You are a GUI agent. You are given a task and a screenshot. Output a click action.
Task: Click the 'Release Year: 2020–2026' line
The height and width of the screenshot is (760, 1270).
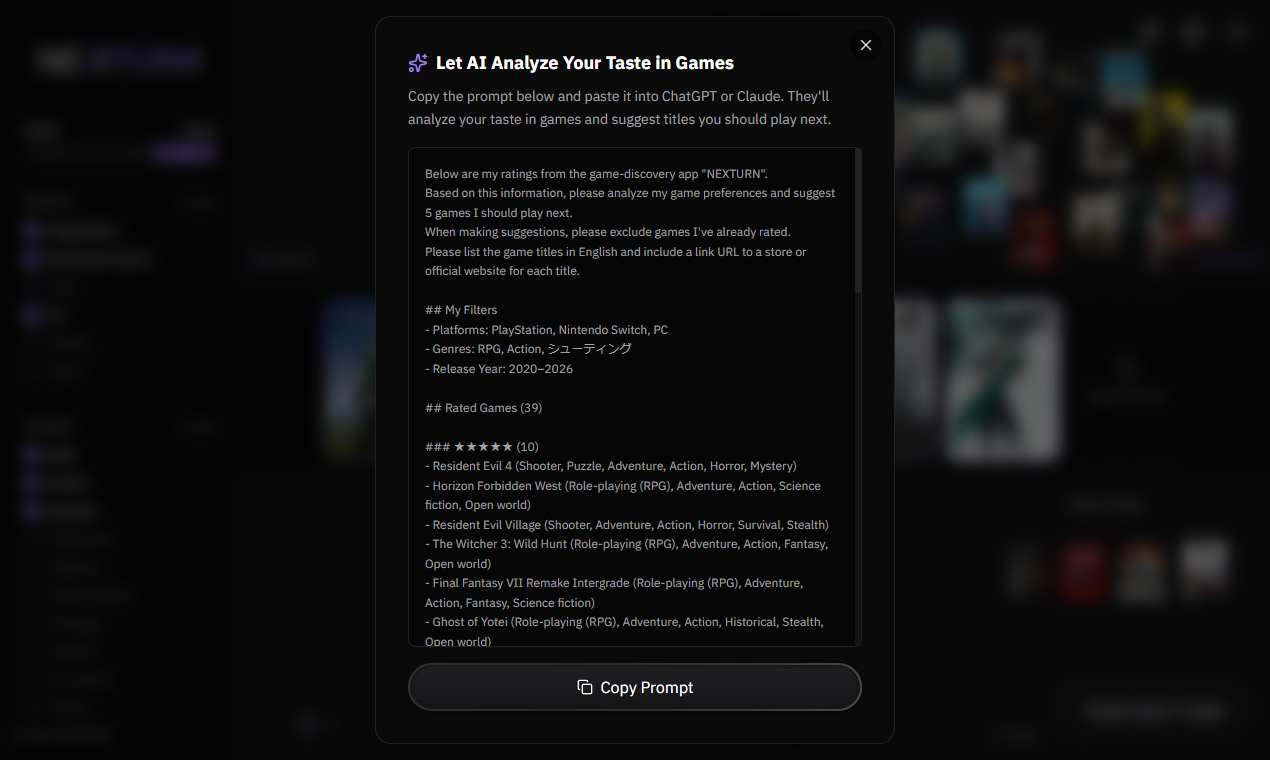(x=499, y=369)
